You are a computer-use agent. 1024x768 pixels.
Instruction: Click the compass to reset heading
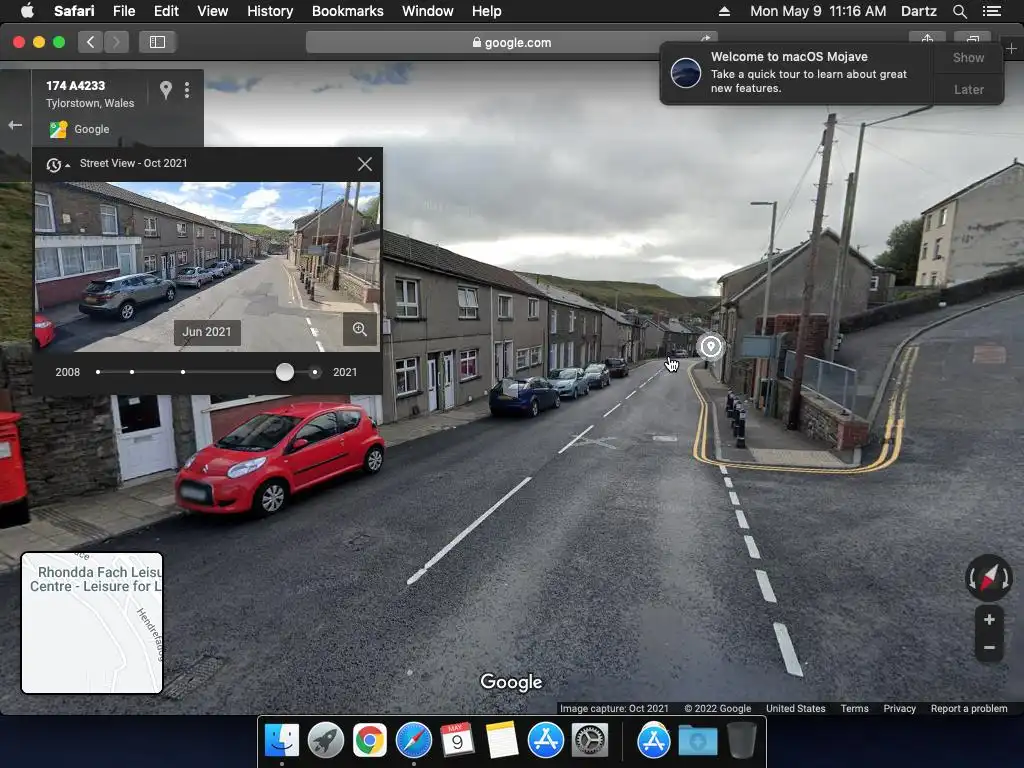coord(989,578)
